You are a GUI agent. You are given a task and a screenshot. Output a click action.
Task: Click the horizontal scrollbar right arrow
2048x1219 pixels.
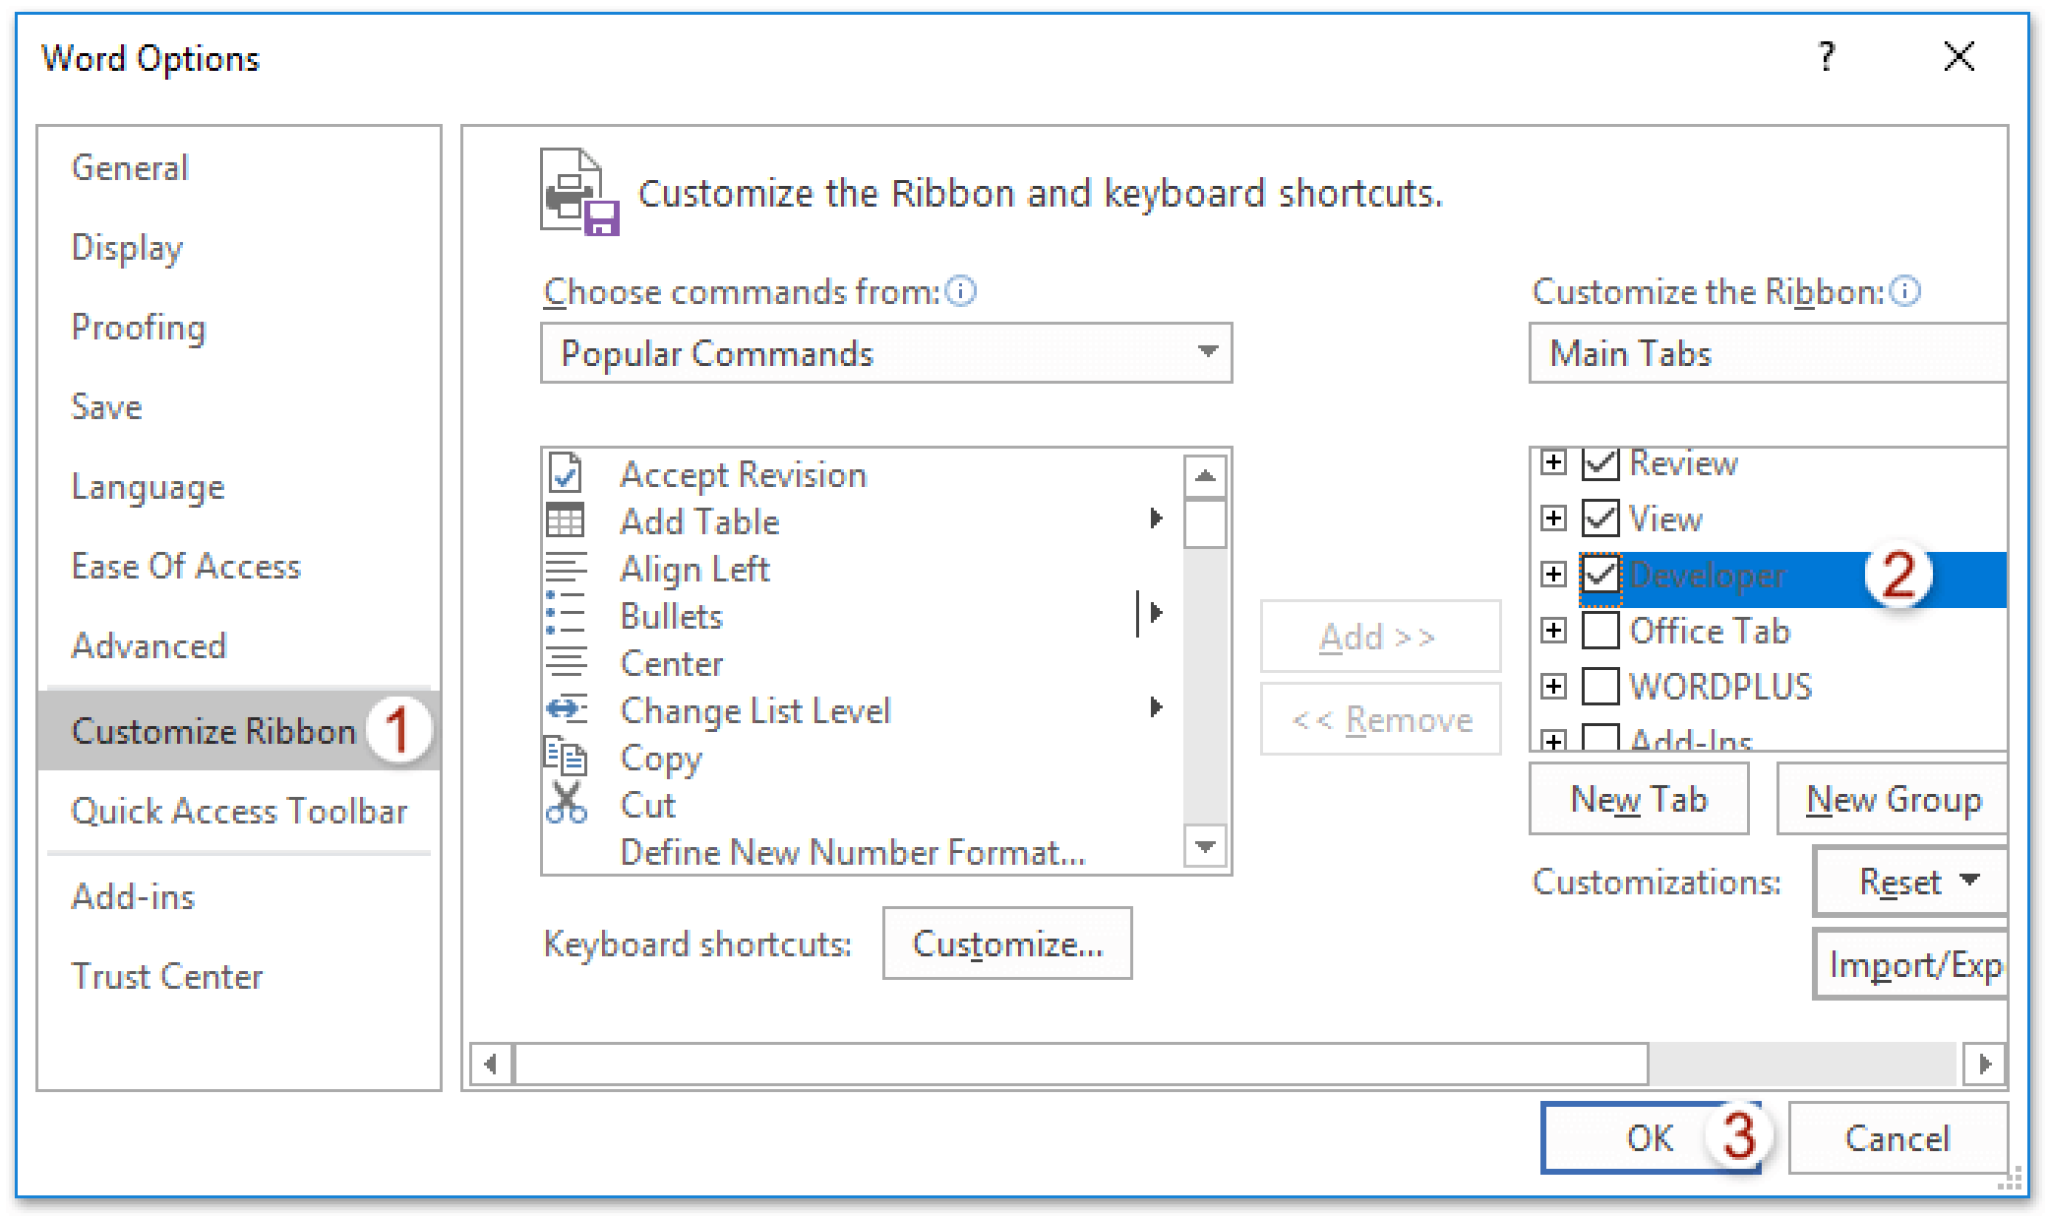click(x=1983, y=1066)
